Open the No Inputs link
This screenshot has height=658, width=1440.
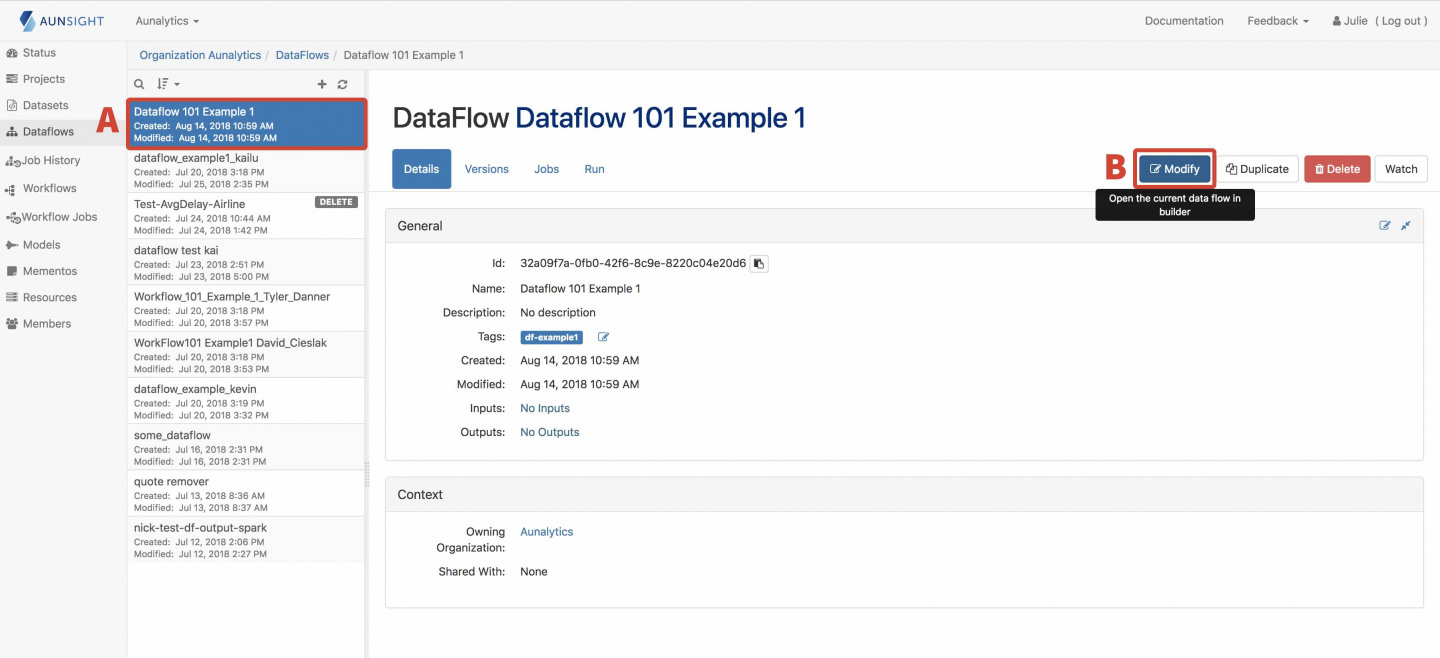click(545, 408)
